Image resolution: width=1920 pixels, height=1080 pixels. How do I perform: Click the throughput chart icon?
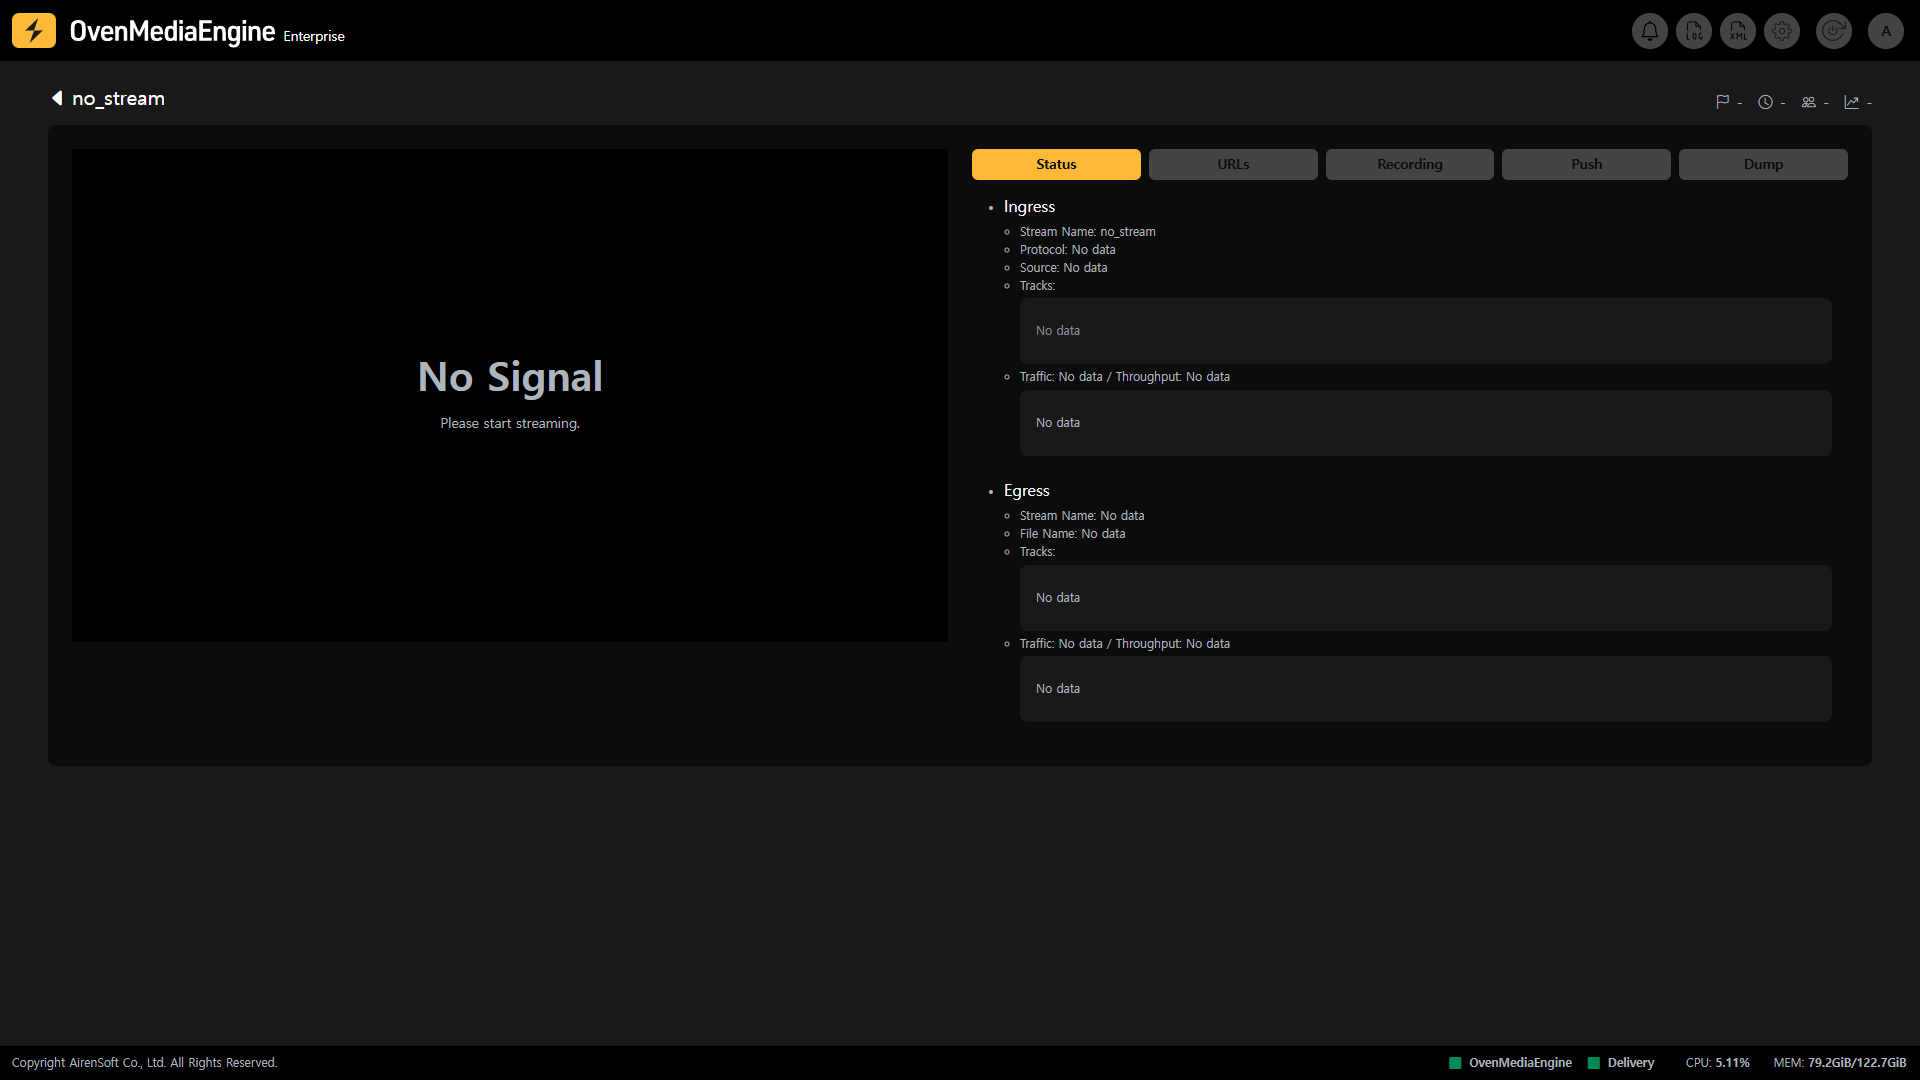click(1851, 102)
